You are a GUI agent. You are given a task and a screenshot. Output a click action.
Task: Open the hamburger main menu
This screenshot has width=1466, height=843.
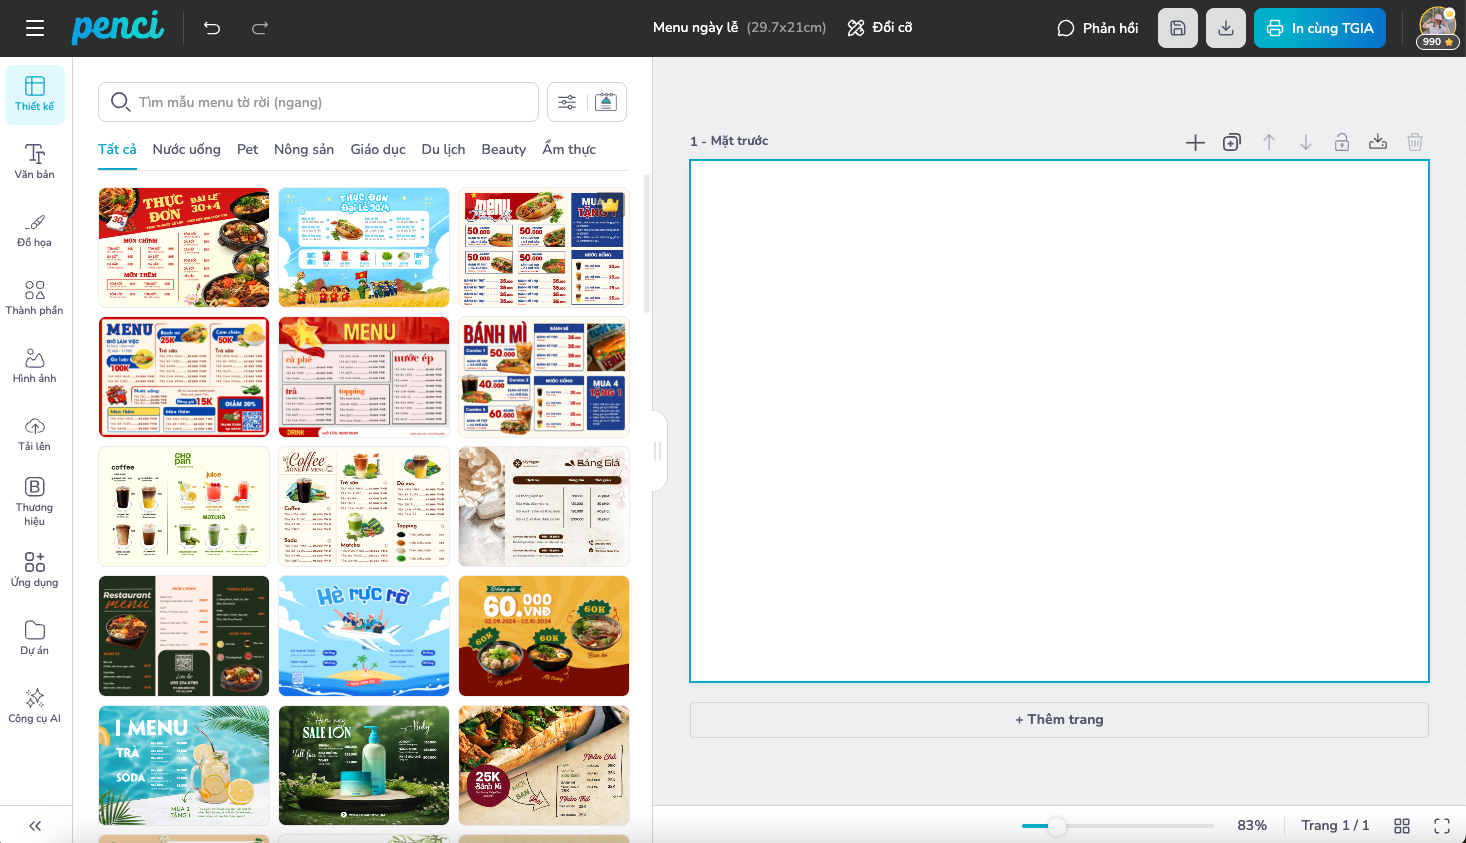click(x=35, y=28)
